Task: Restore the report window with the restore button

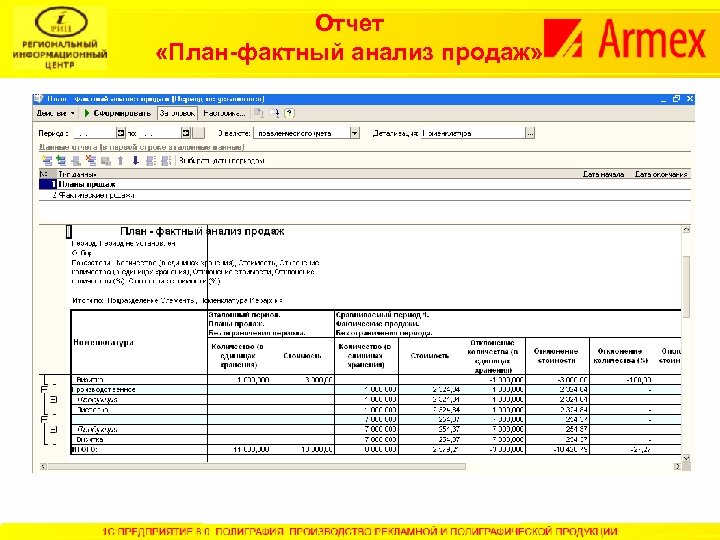Action: tap(676, 99)
